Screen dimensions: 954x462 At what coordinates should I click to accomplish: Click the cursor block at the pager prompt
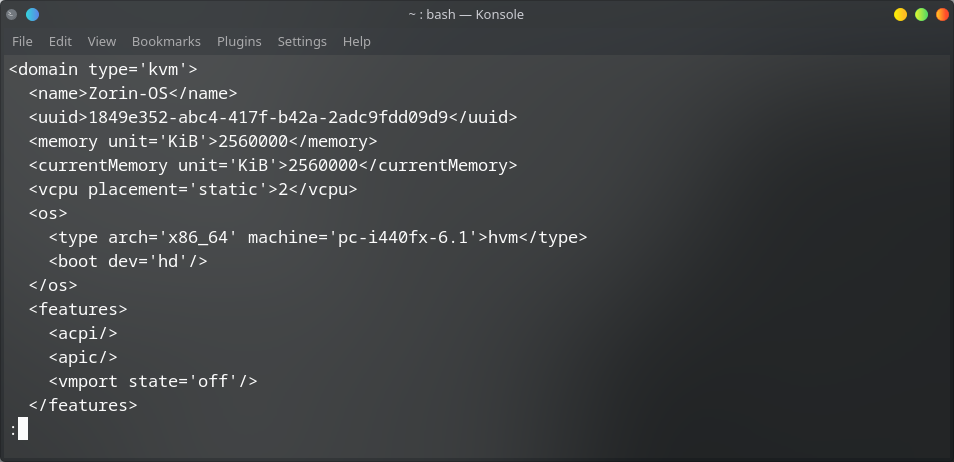click(x=23, y=429)
